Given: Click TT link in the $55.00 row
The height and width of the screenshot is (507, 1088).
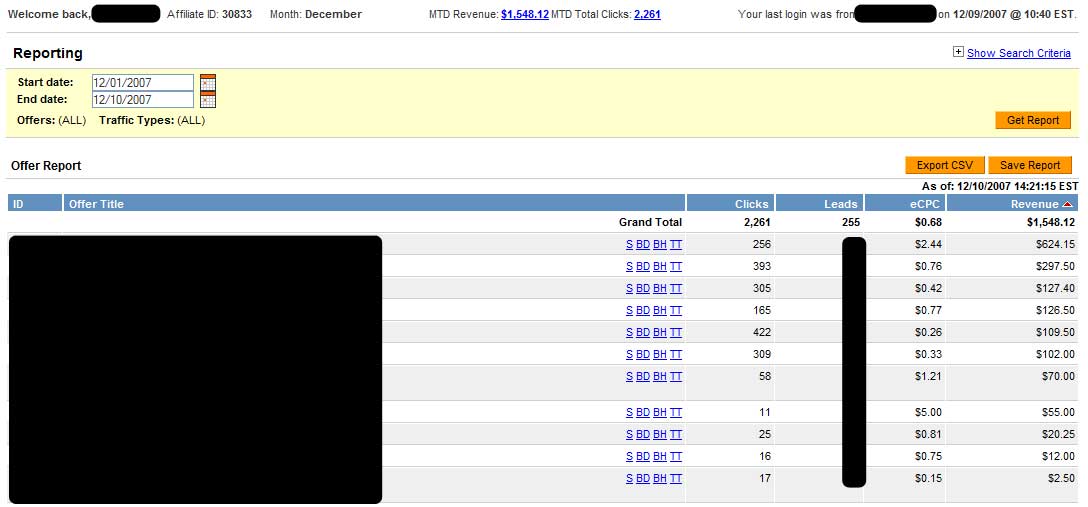Looking at the screenshot, I should coord(676,413).
